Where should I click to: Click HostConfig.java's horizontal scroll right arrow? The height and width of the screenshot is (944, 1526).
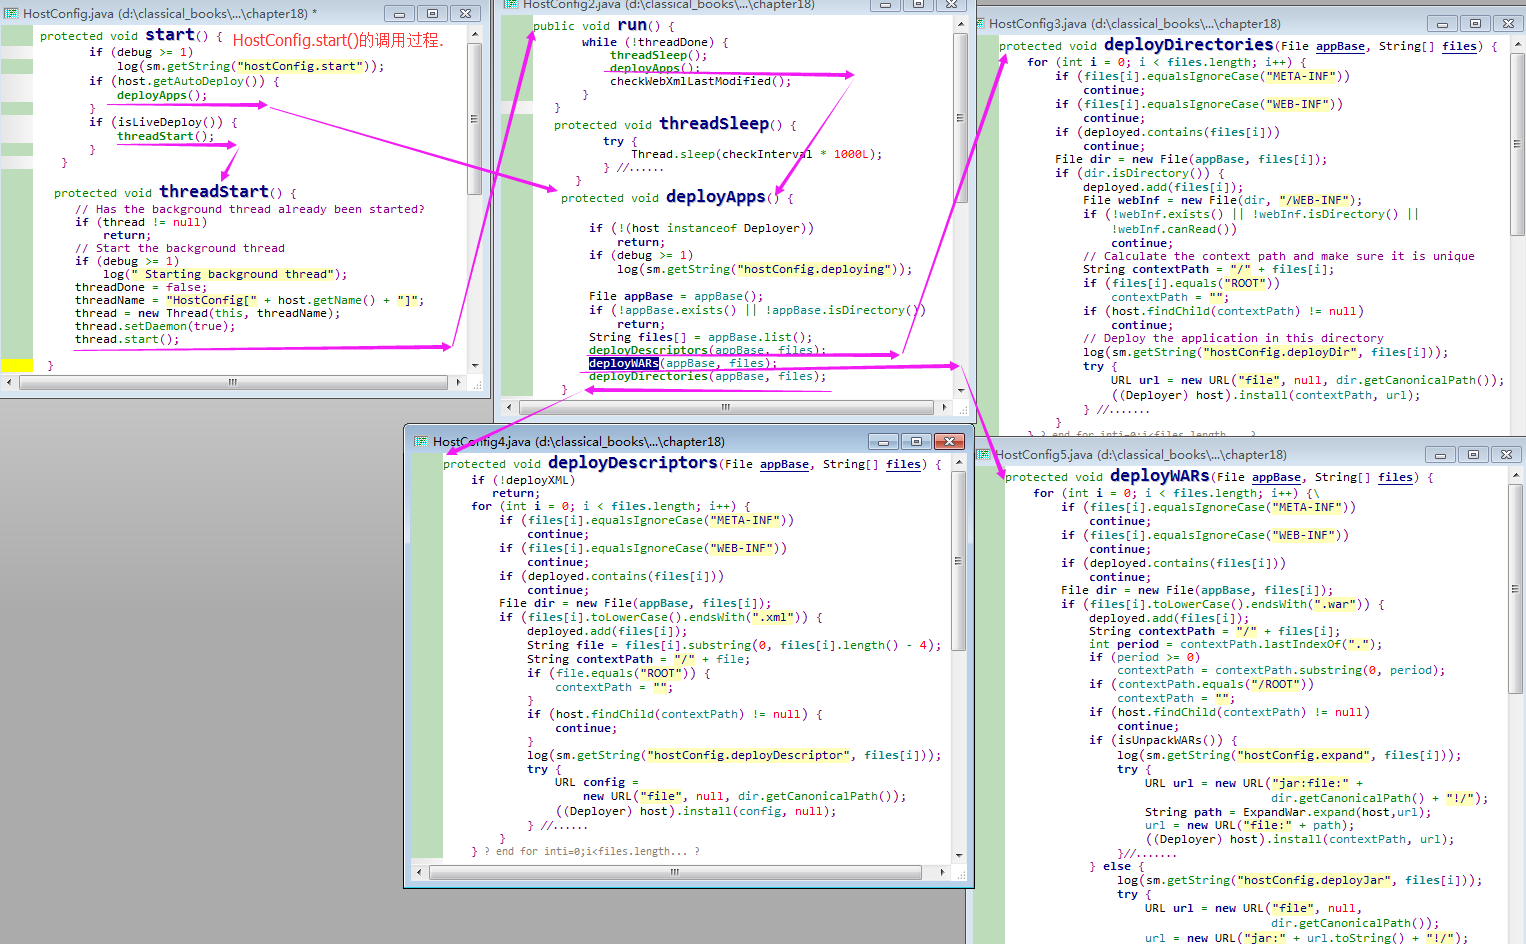pos(459,382)
